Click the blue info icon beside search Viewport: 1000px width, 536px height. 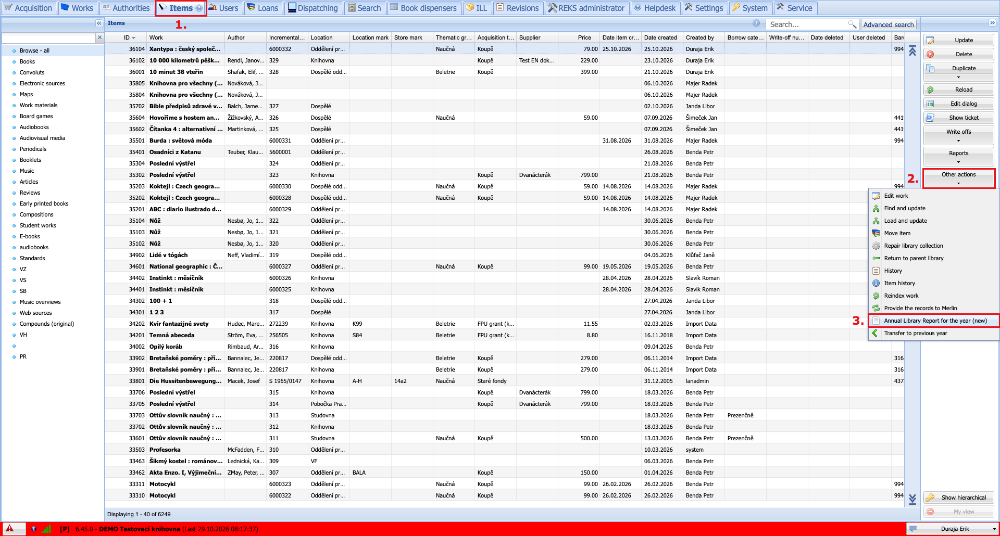click(756, 24)
